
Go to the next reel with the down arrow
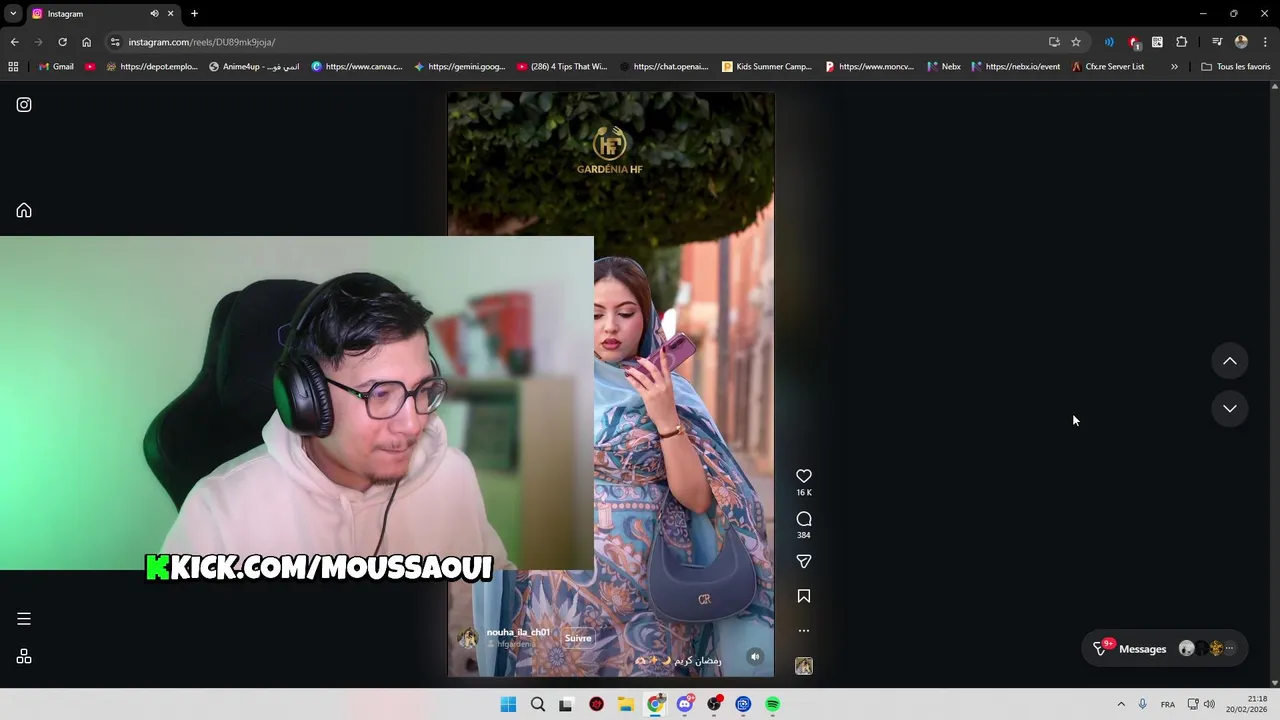(1230, 408)
